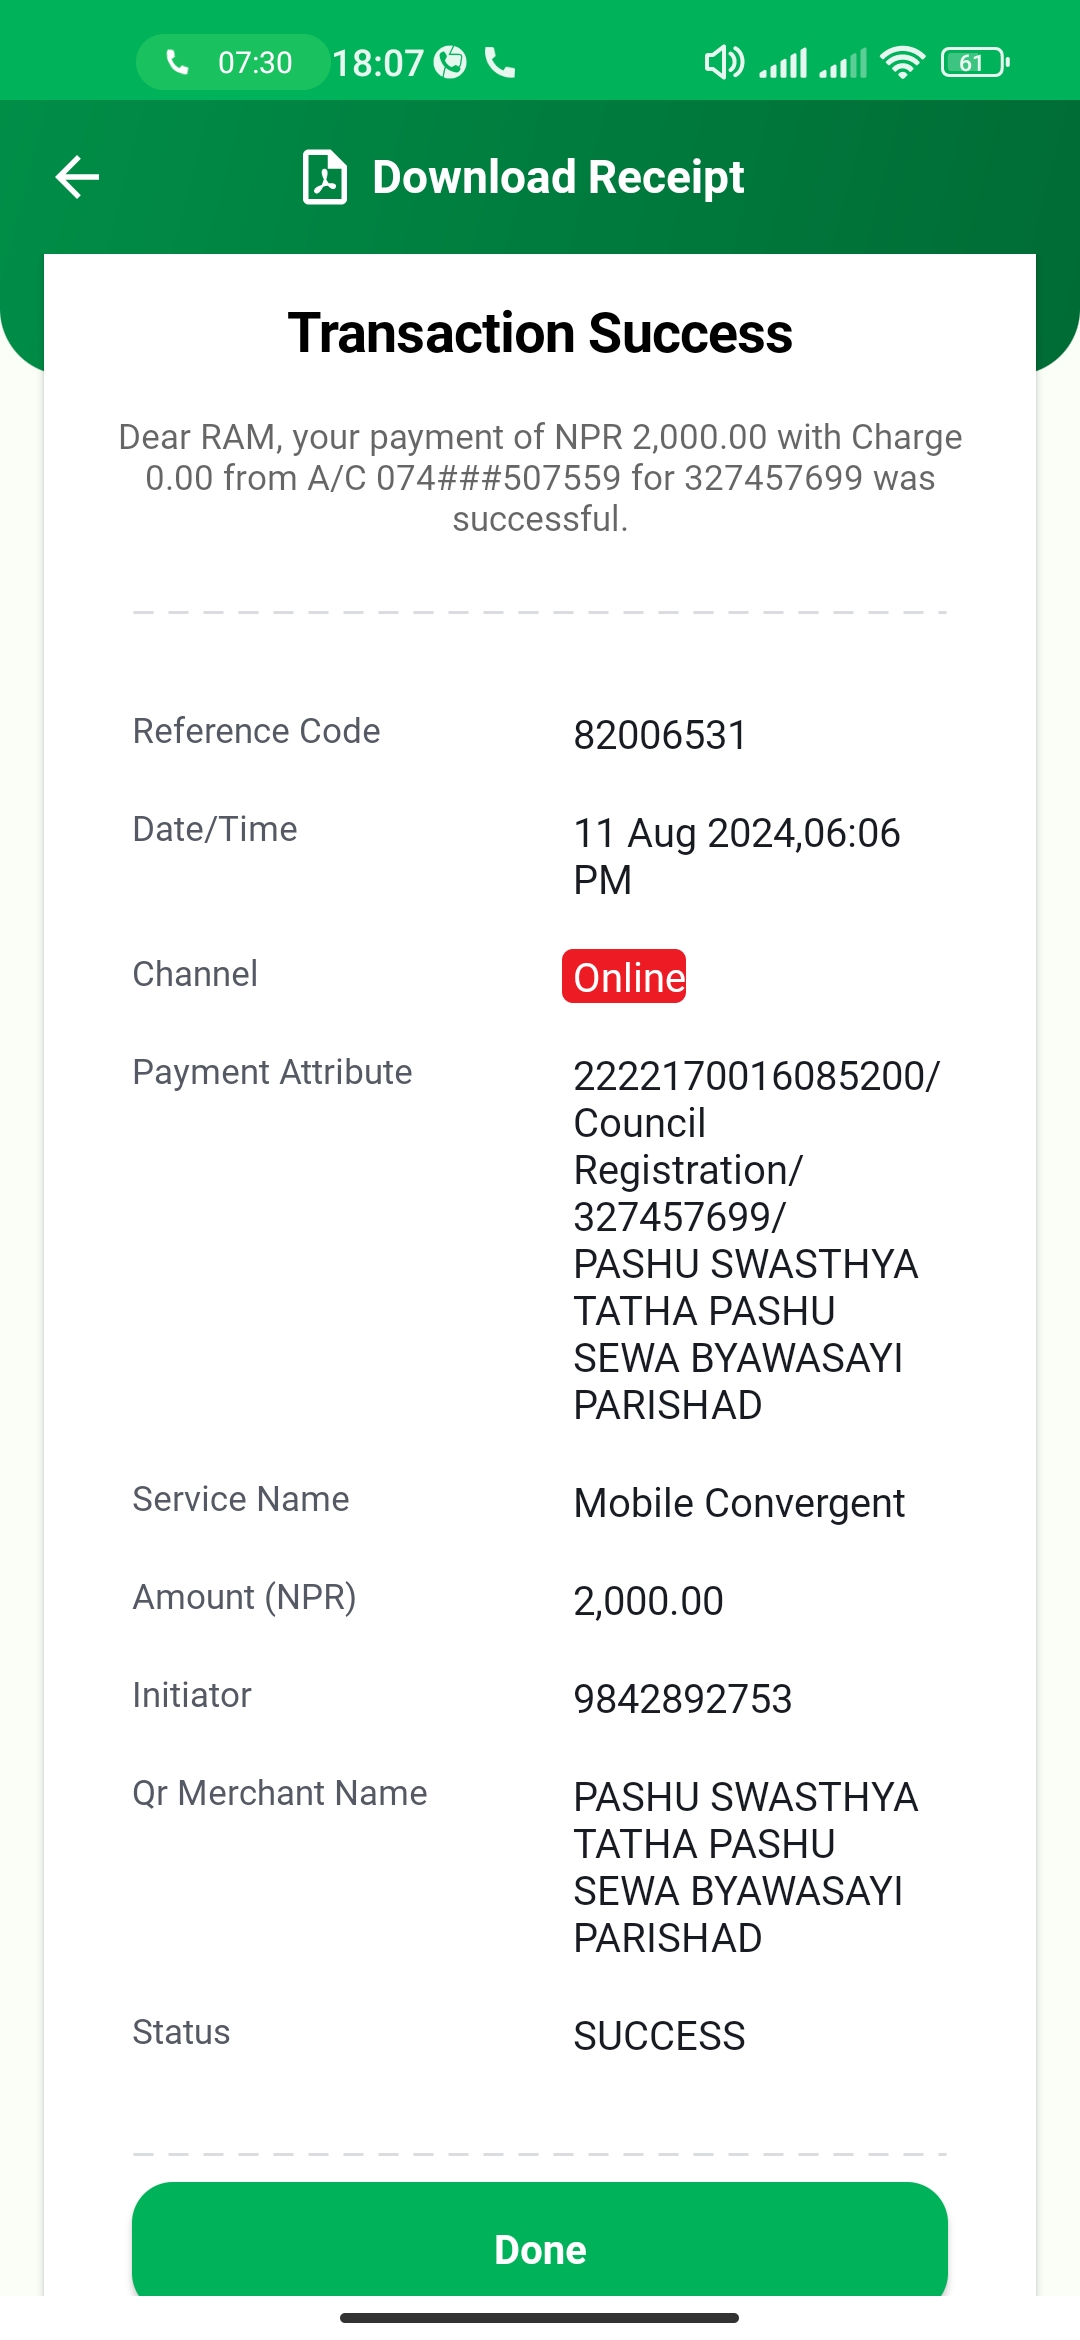Tap the amount value 2,000.00

pyautogui.click(x=648, y=1601)
